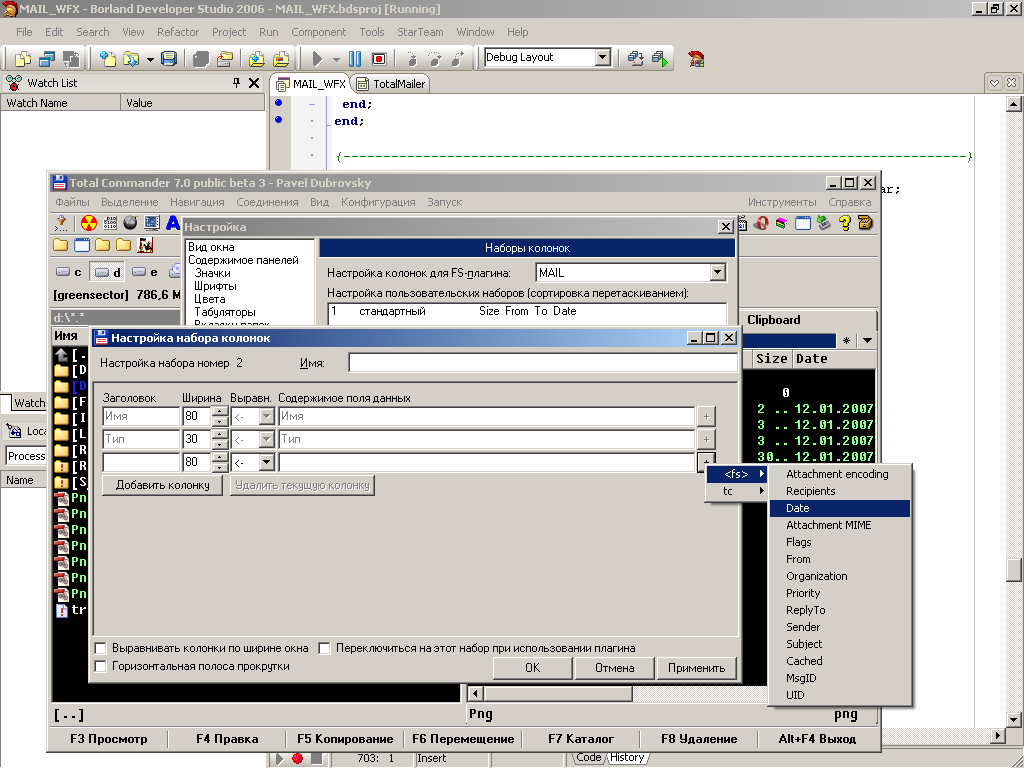The image size is (1024, 768).
Task: Confirm with the OK button
Action: [x=533, y=668]
